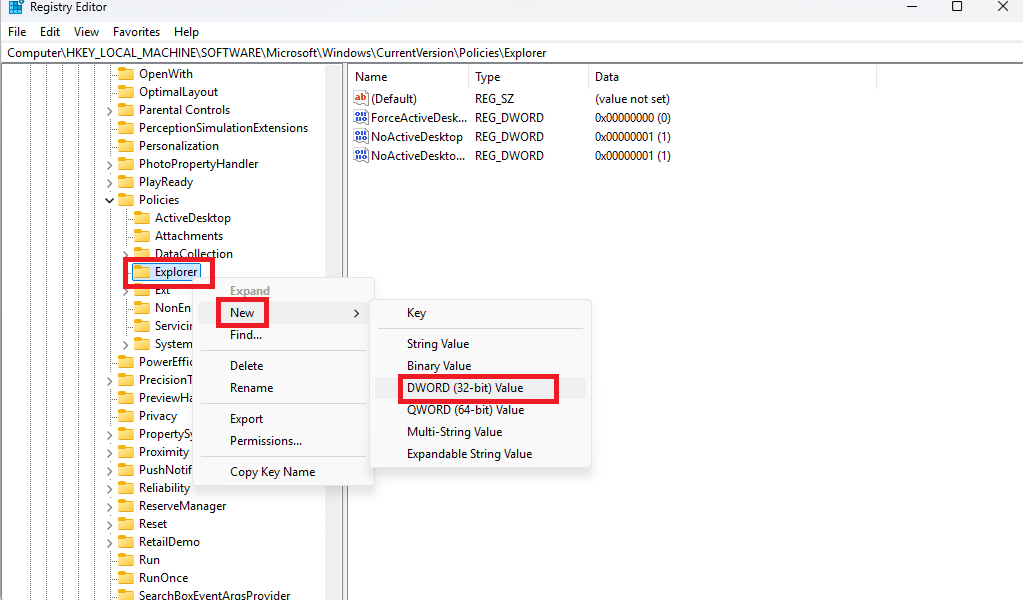The image size is (1023, 600).
Task: Click the registry path address bar
Action: (x=512, y=53)
